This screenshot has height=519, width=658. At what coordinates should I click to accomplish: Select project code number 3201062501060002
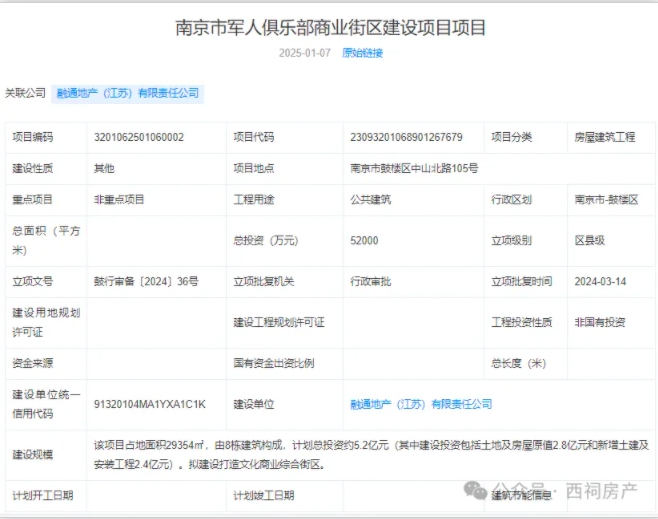[138, 137]
